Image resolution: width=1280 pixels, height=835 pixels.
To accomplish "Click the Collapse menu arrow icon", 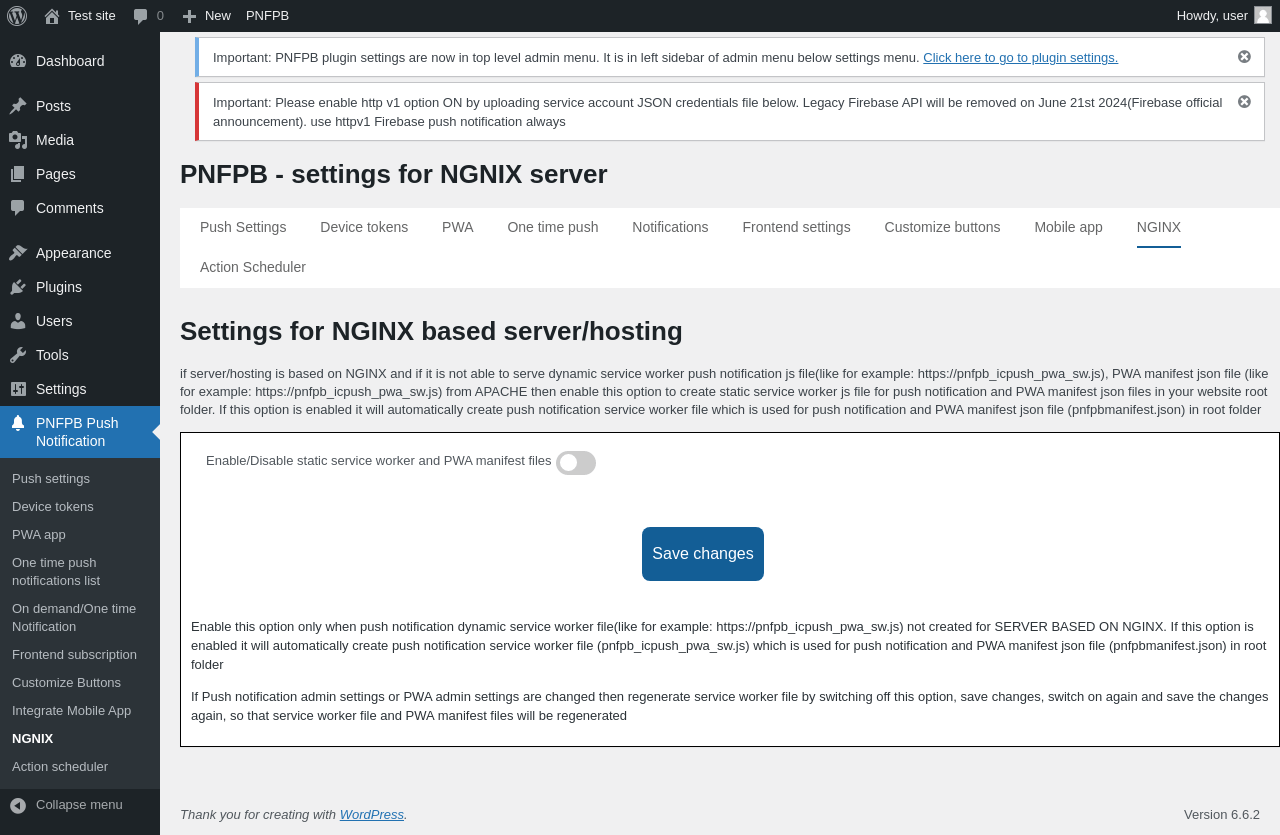I will point(18,805).
